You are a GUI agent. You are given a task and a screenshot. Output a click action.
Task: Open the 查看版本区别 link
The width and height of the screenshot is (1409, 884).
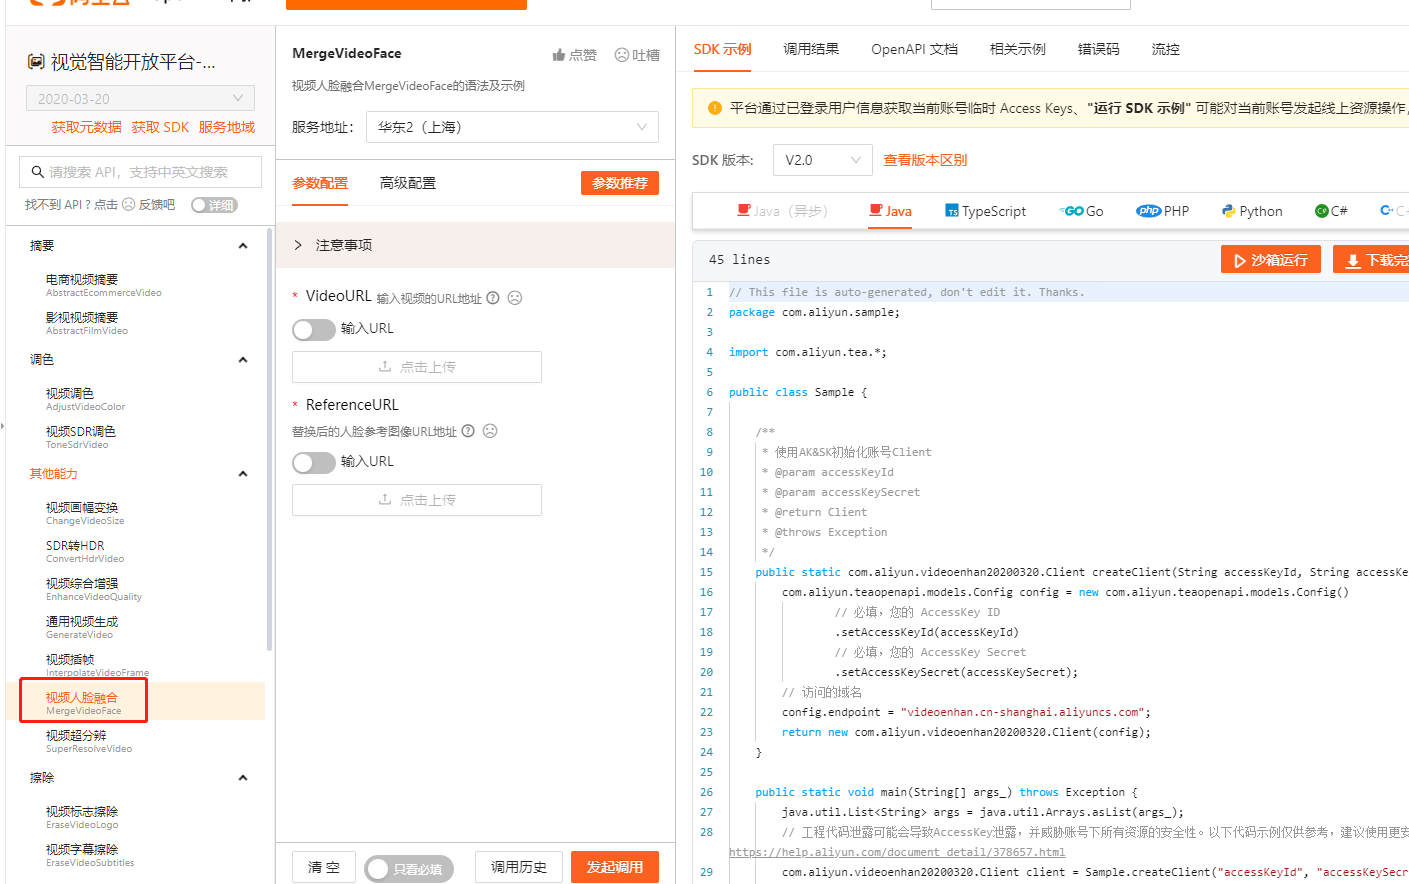925,160
